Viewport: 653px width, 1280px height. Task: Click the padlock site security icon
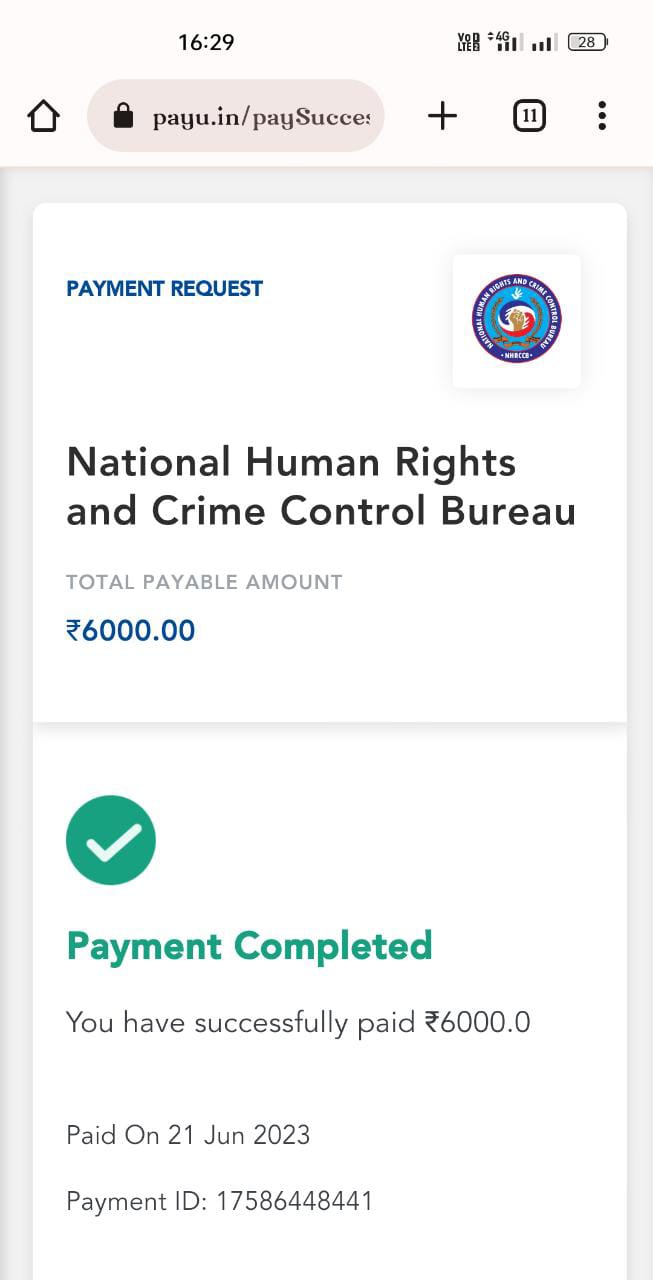[x=123, y=117]
